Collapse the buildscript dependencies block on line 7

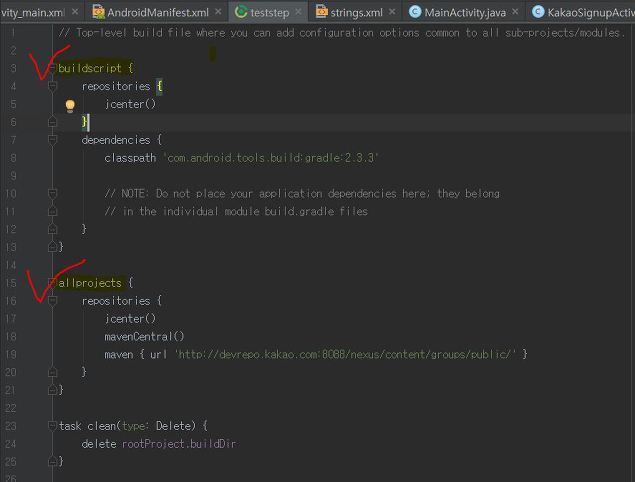(x=52, y=139)
